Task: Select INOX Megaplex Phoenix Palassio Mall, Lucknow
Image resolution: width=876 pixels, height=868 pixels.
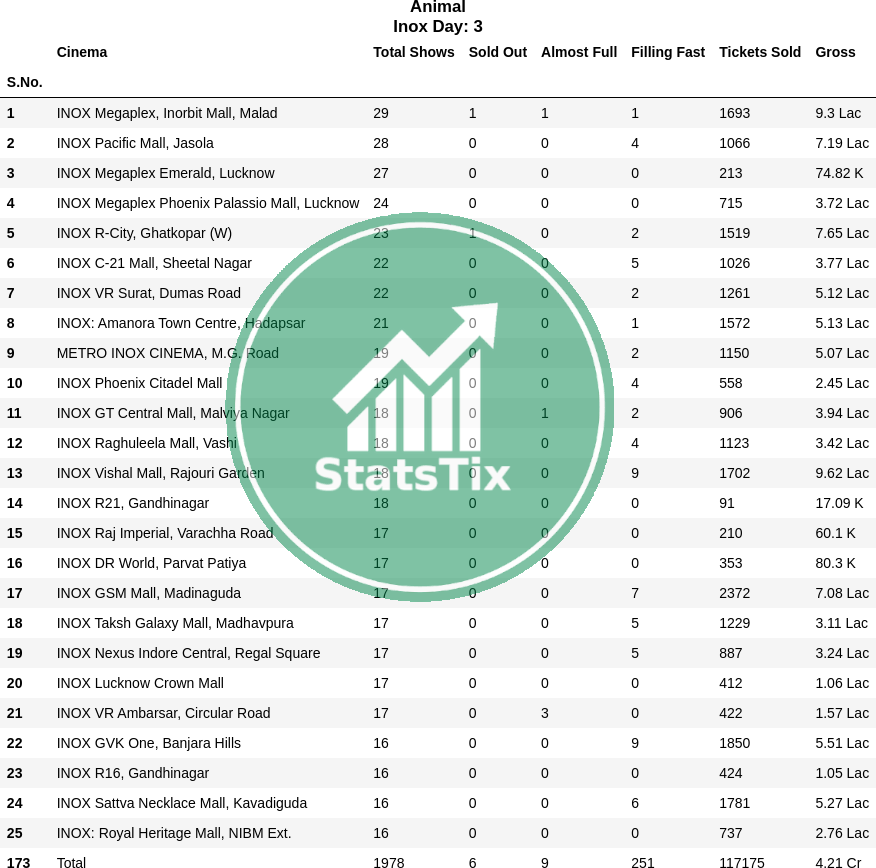Action: coord(207,203)
